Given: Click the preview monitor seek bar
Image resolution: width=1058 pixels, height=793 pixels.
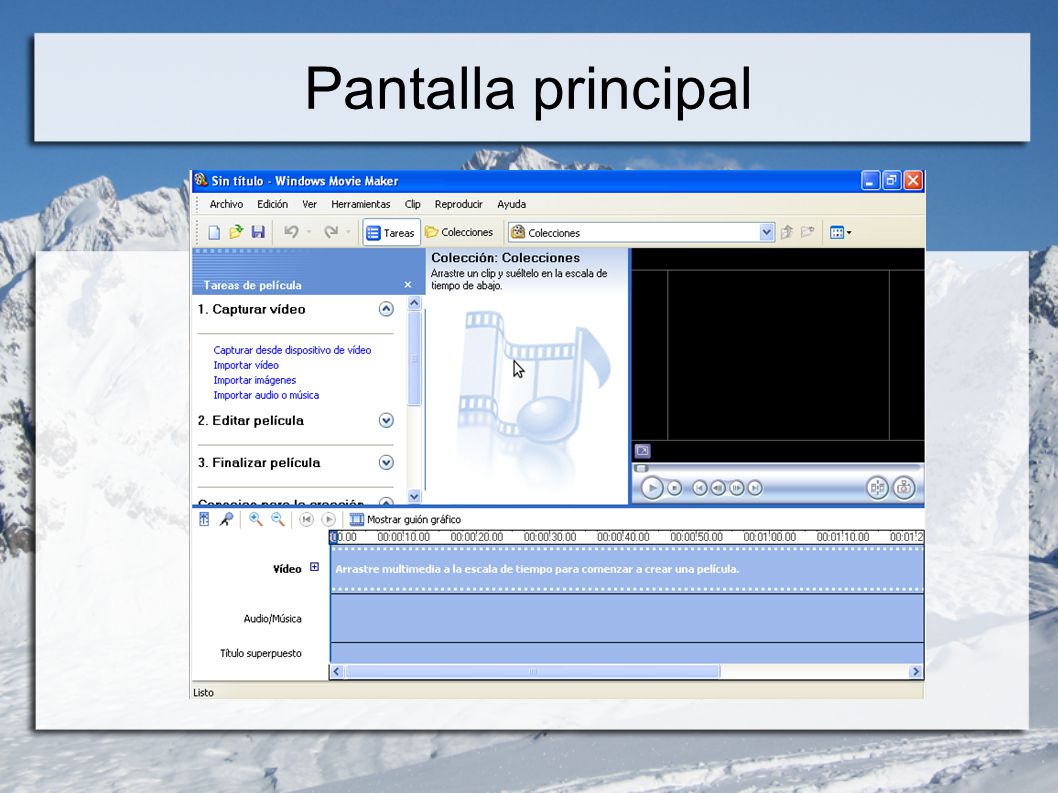Looking at the screenshot, I should point(777,468).
